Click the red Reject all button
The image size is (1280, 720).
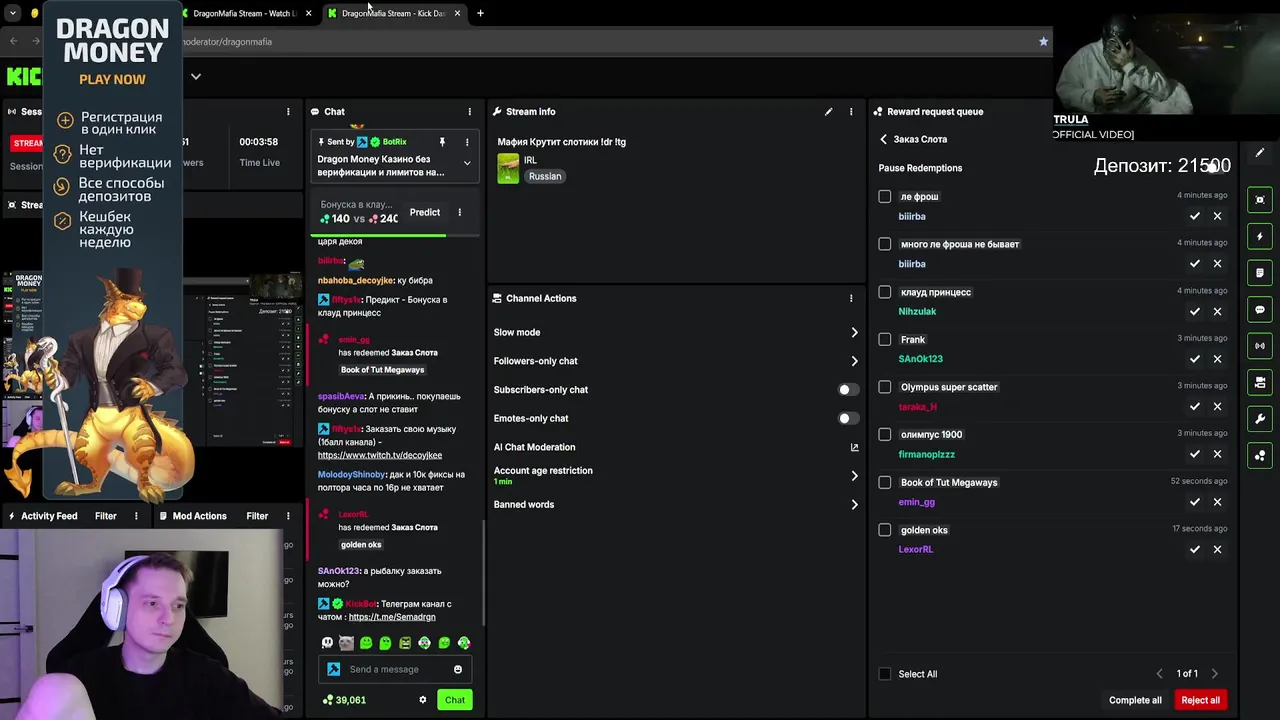point(1200,700)
